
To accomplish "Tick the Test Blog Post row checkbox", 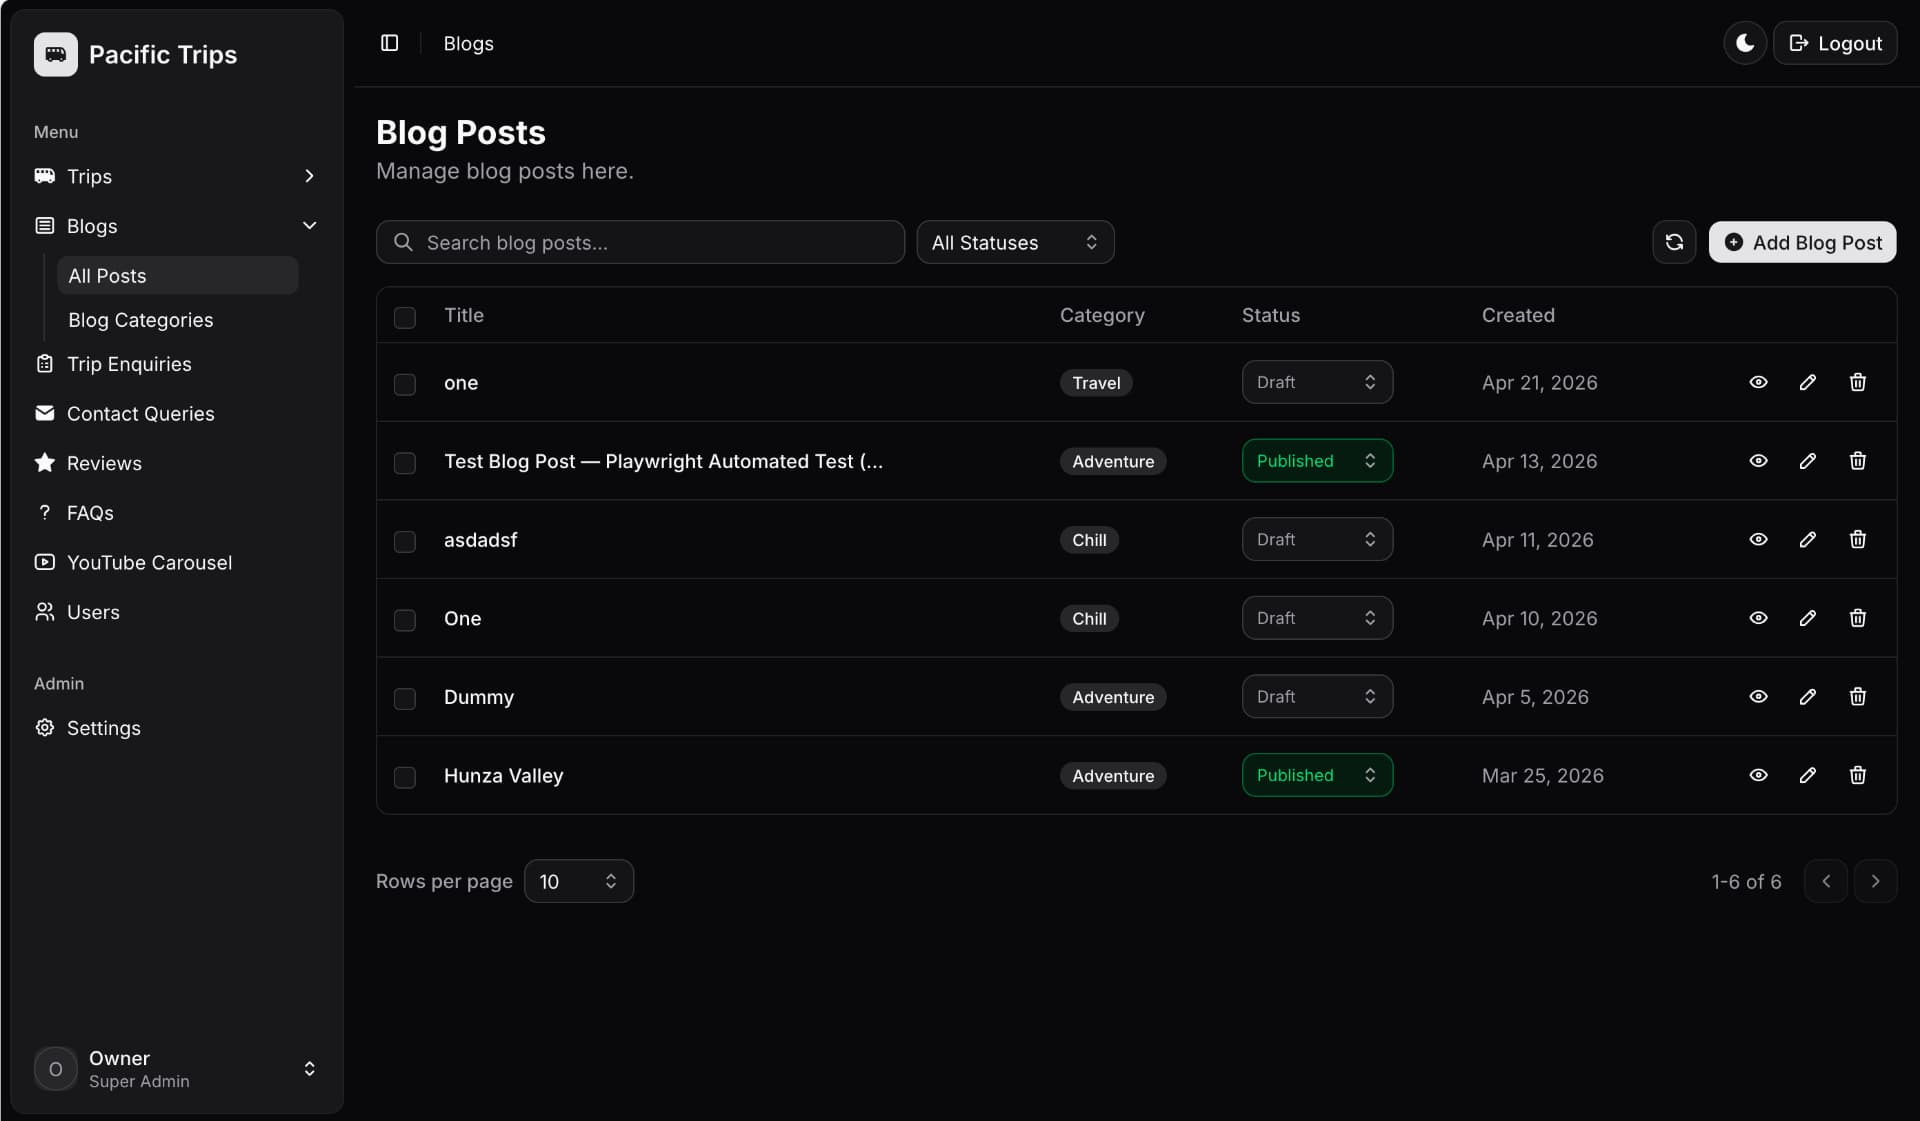I will (405, 463).
